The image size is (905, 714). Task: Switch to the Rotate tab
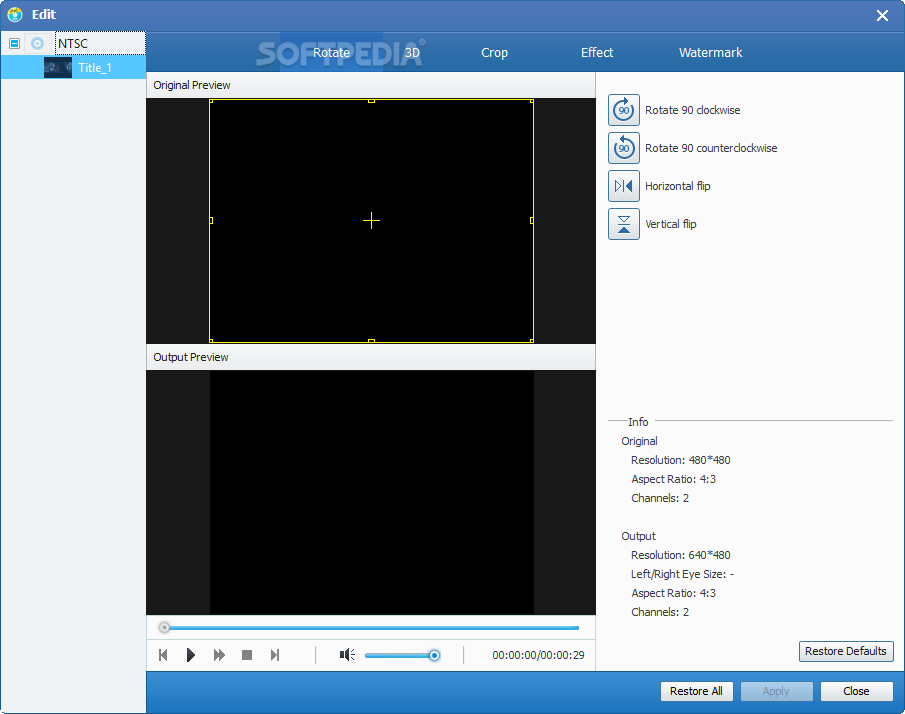pos(331,53)
